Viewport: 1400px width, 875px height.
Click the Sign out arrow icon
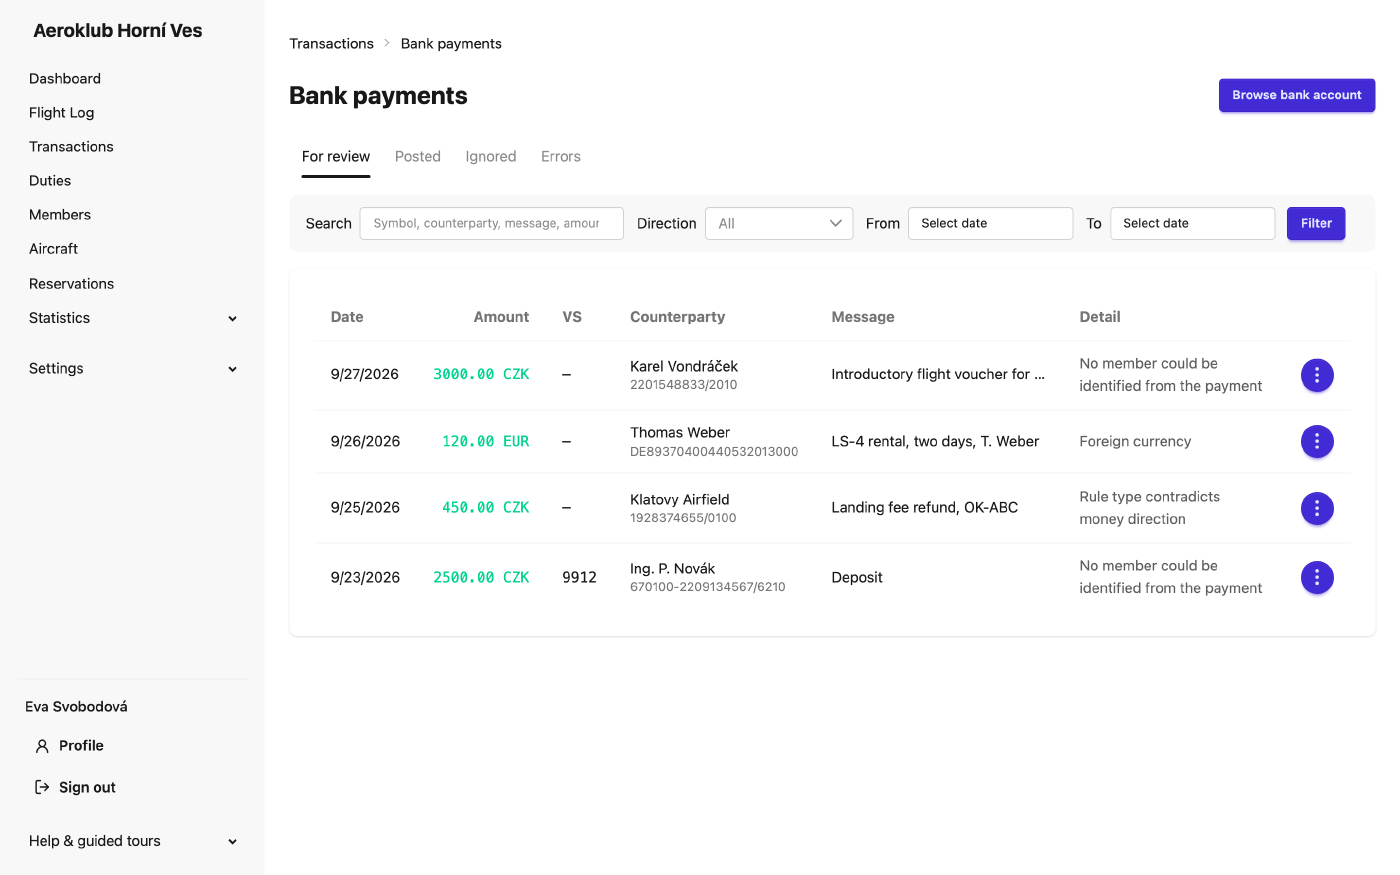point(42,787)
